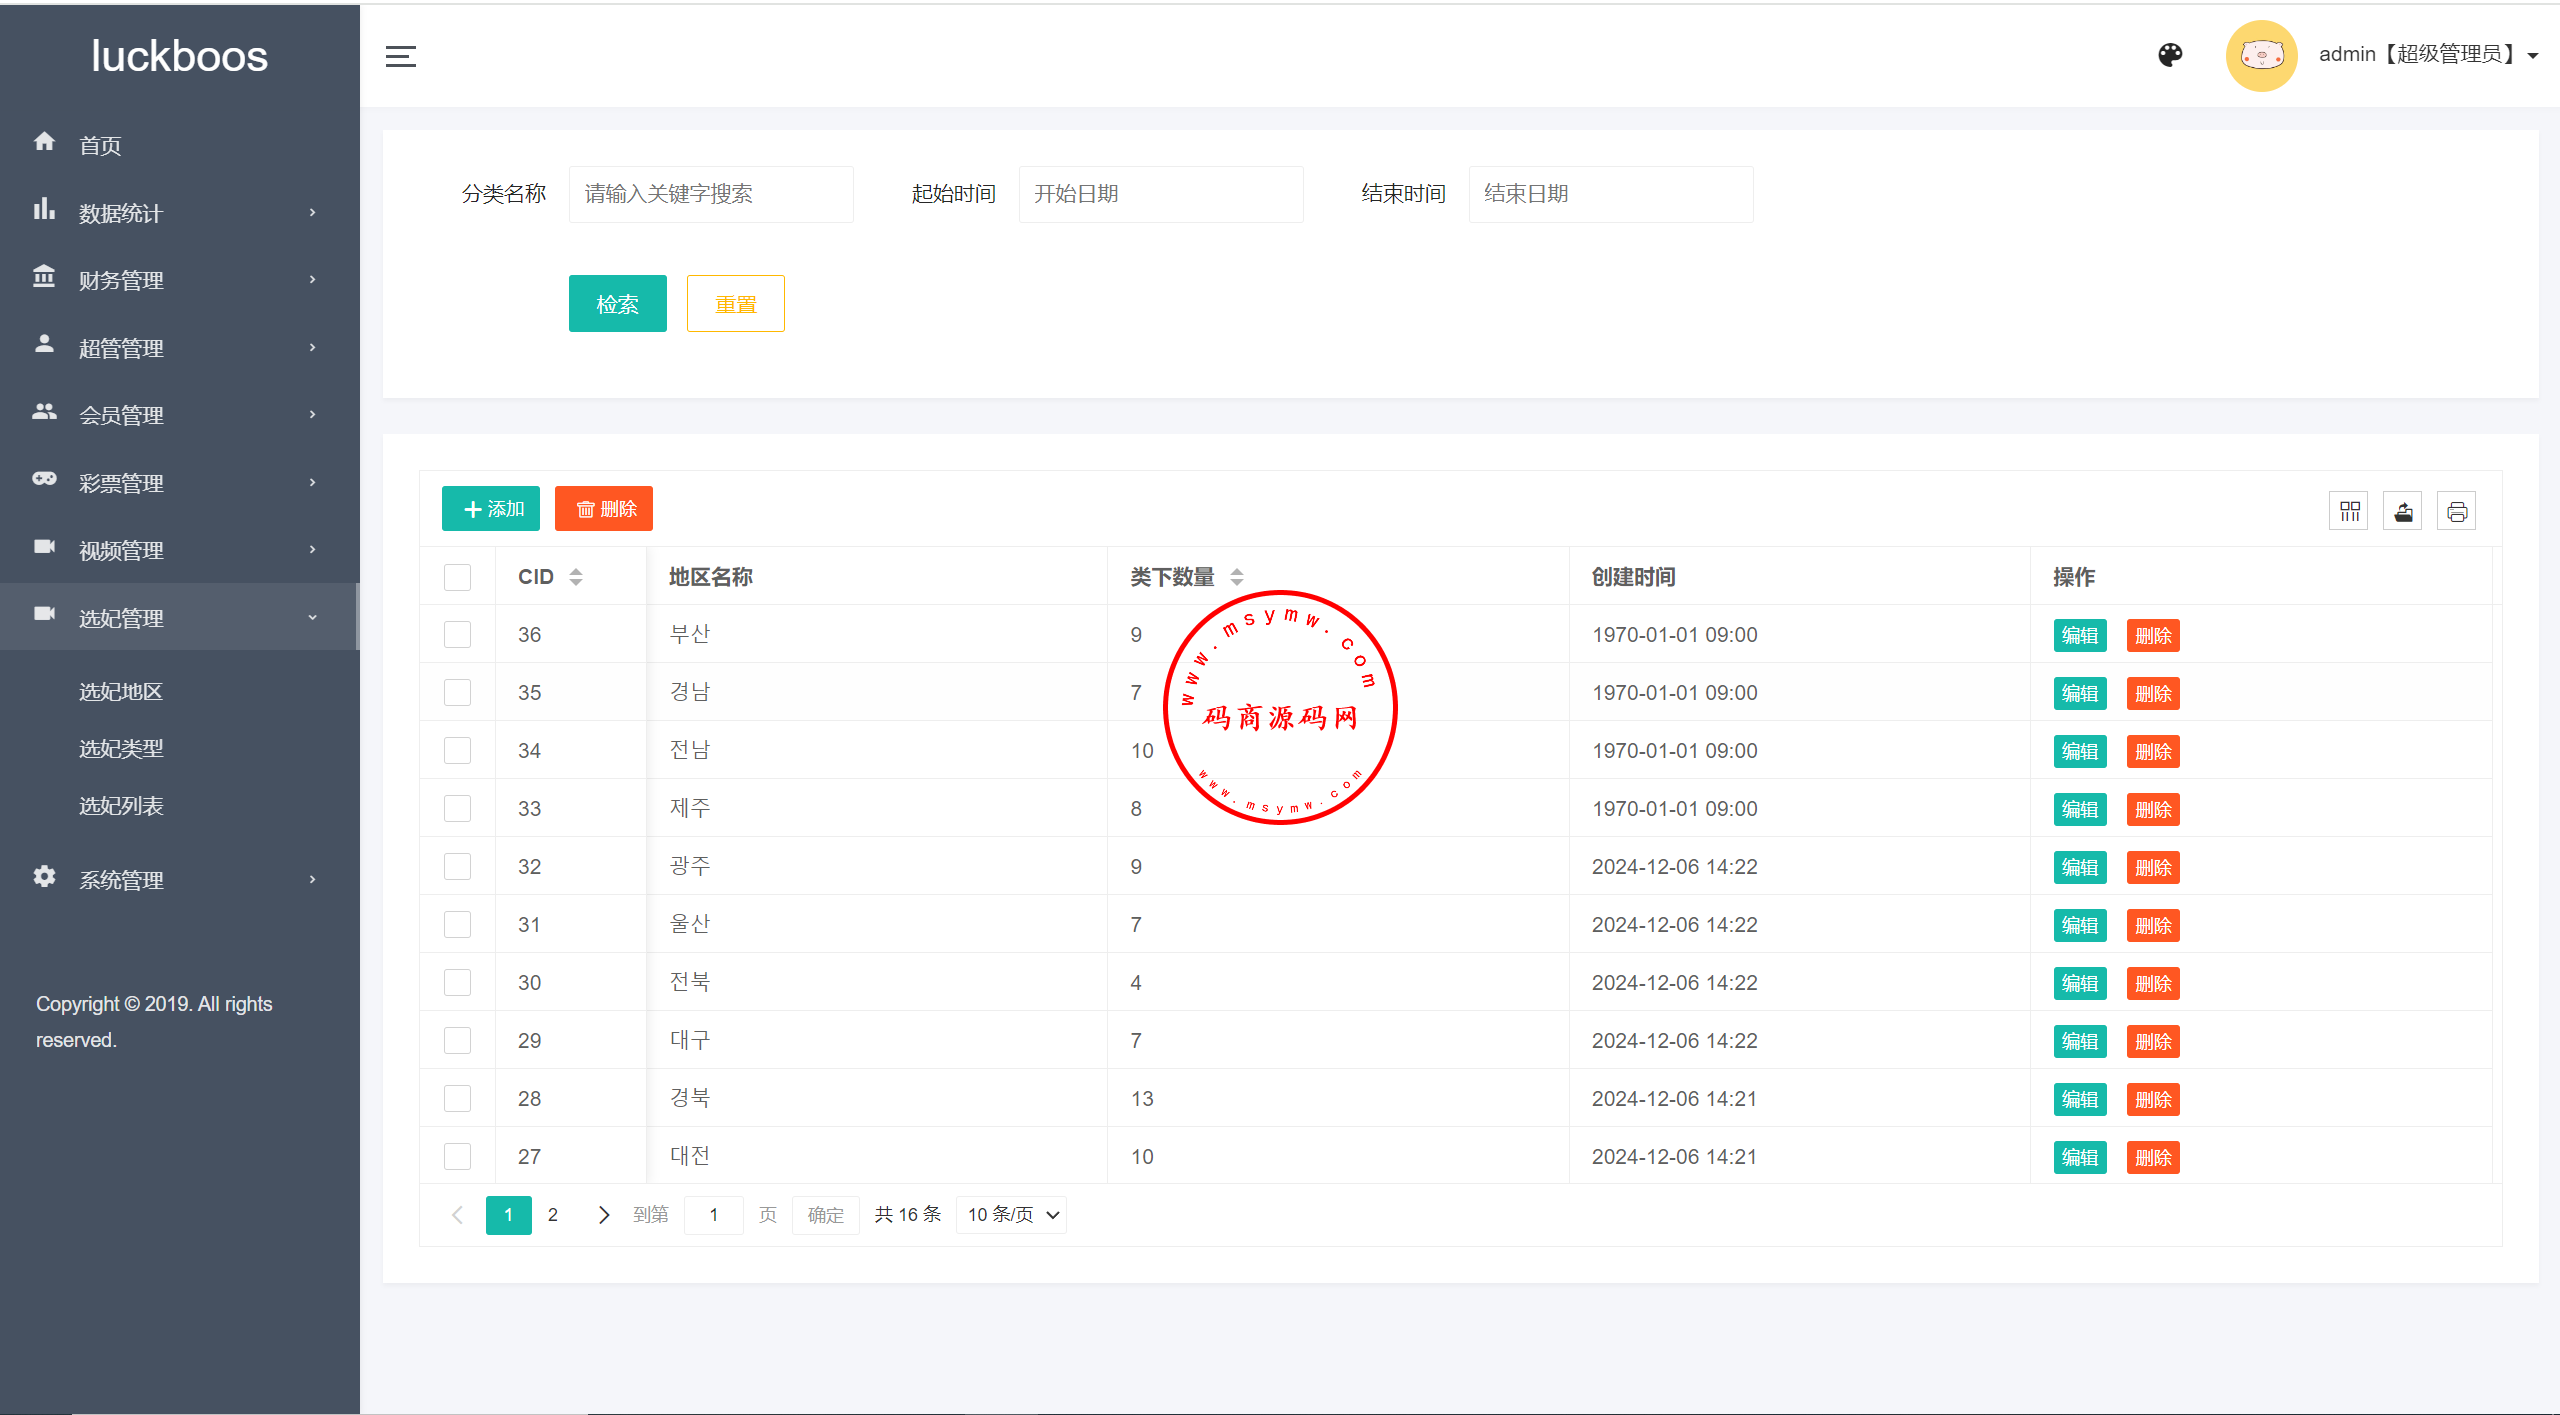Expand the 系统管理 menu arrow

click(313, 880)
